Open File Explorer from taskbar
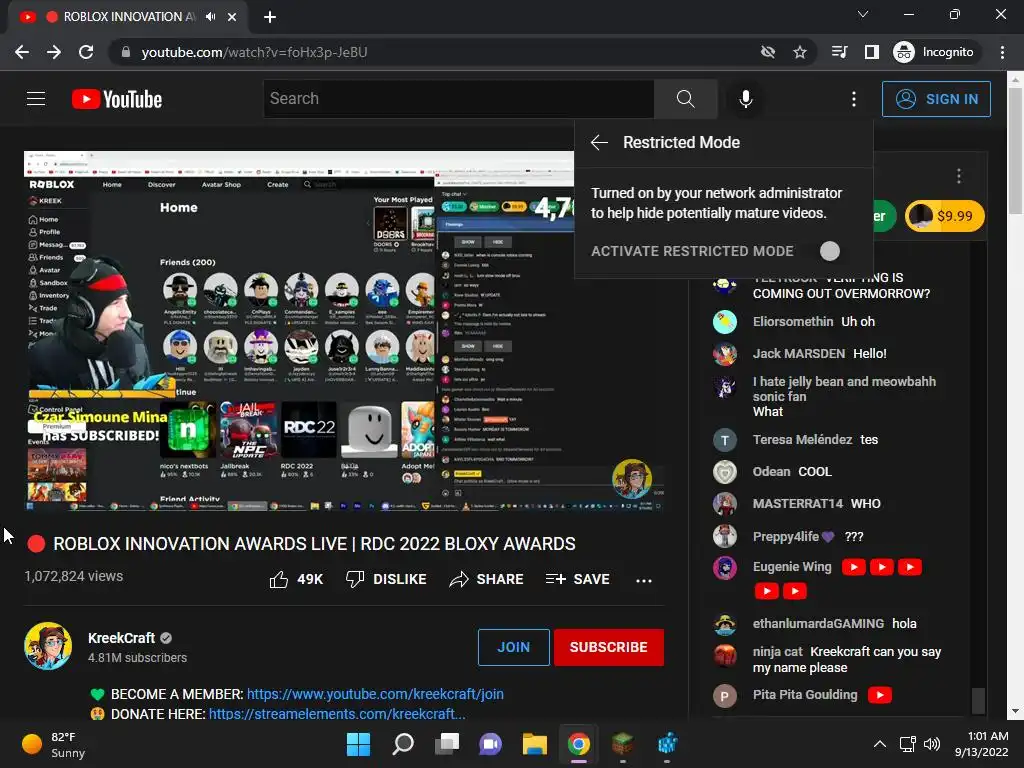 (x=534, y=744)
